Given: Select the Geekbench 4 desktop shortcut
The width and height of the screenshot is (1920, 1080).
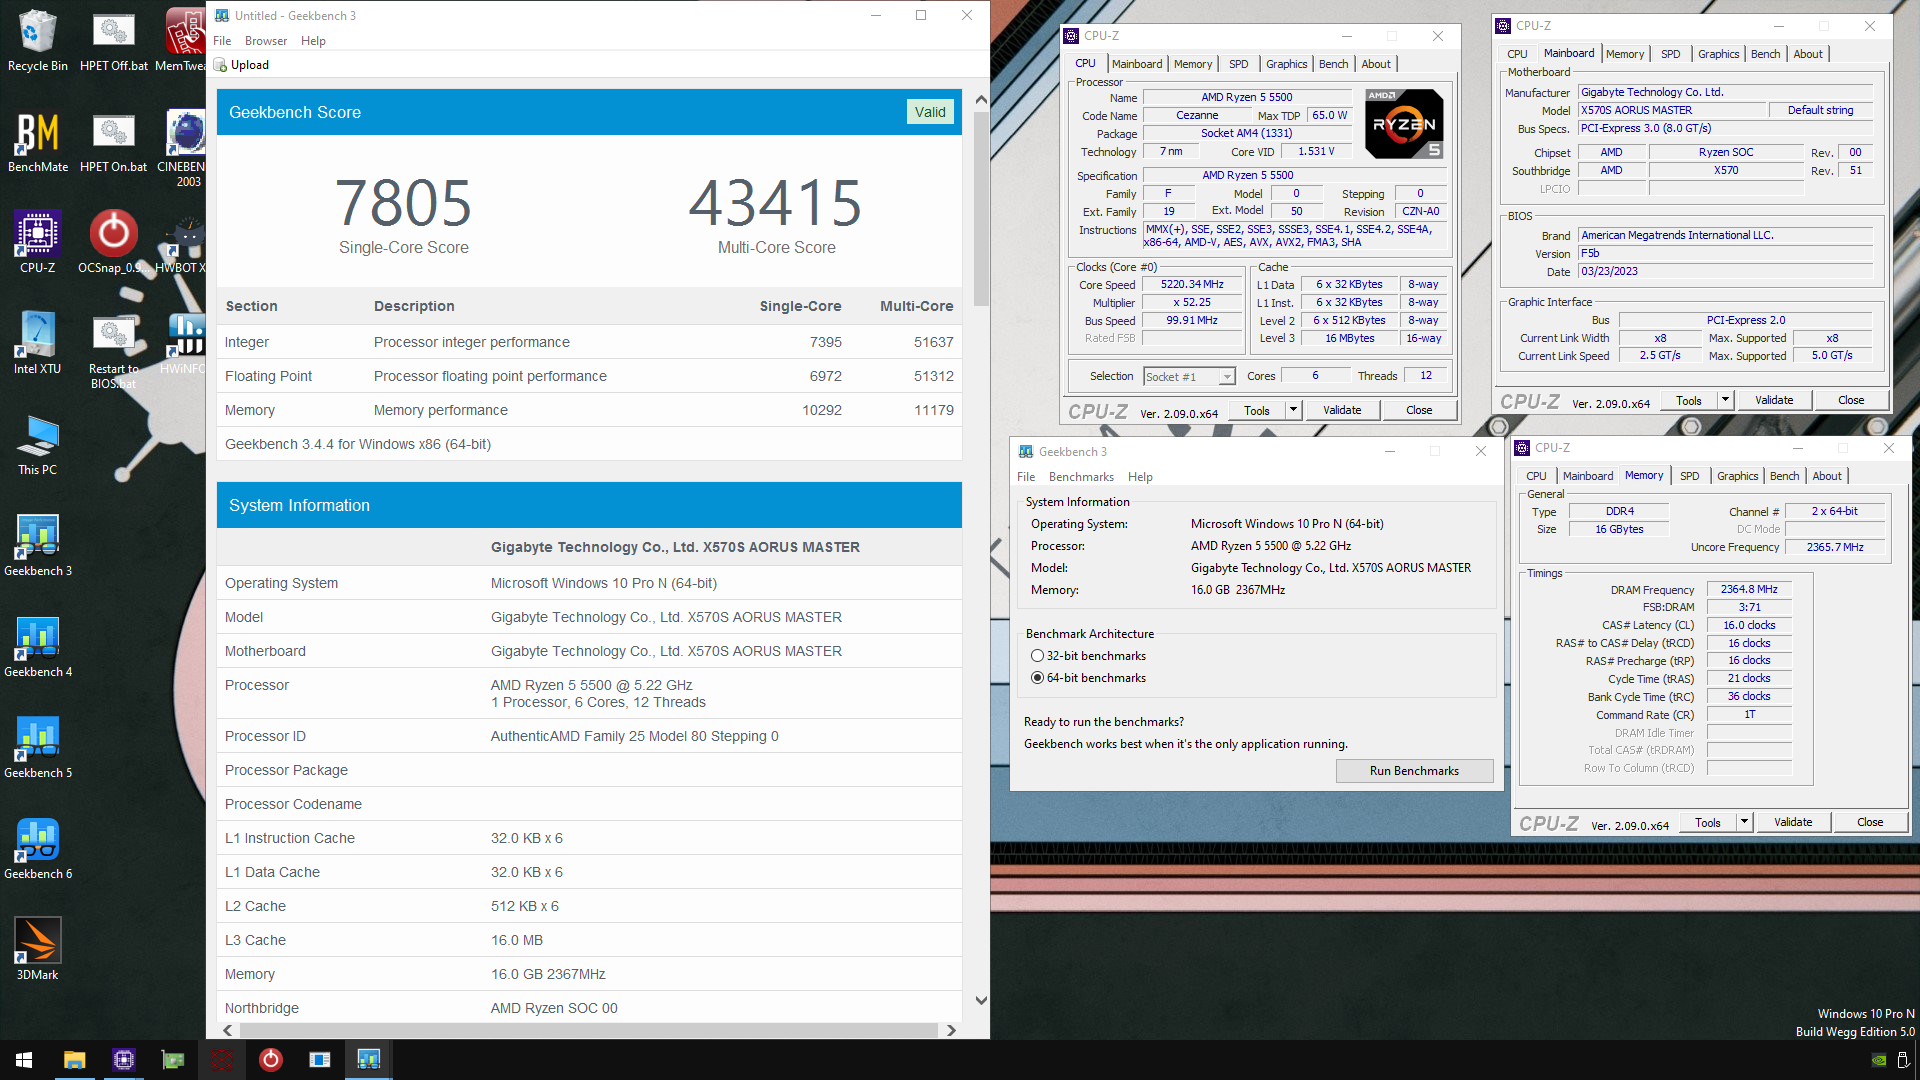Looking at the screenshot, I should (37, 646).
